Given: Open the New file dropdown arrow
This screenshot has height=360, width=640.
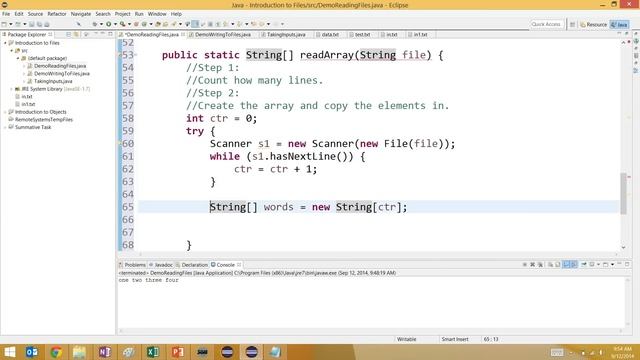Looking at the screenshot, I should tap(11, 24).
